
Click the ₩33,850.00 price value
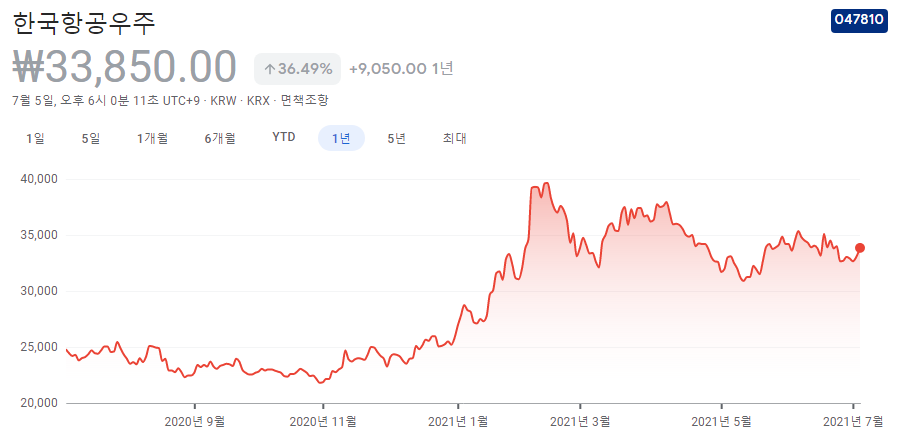[x=124, y=67]
